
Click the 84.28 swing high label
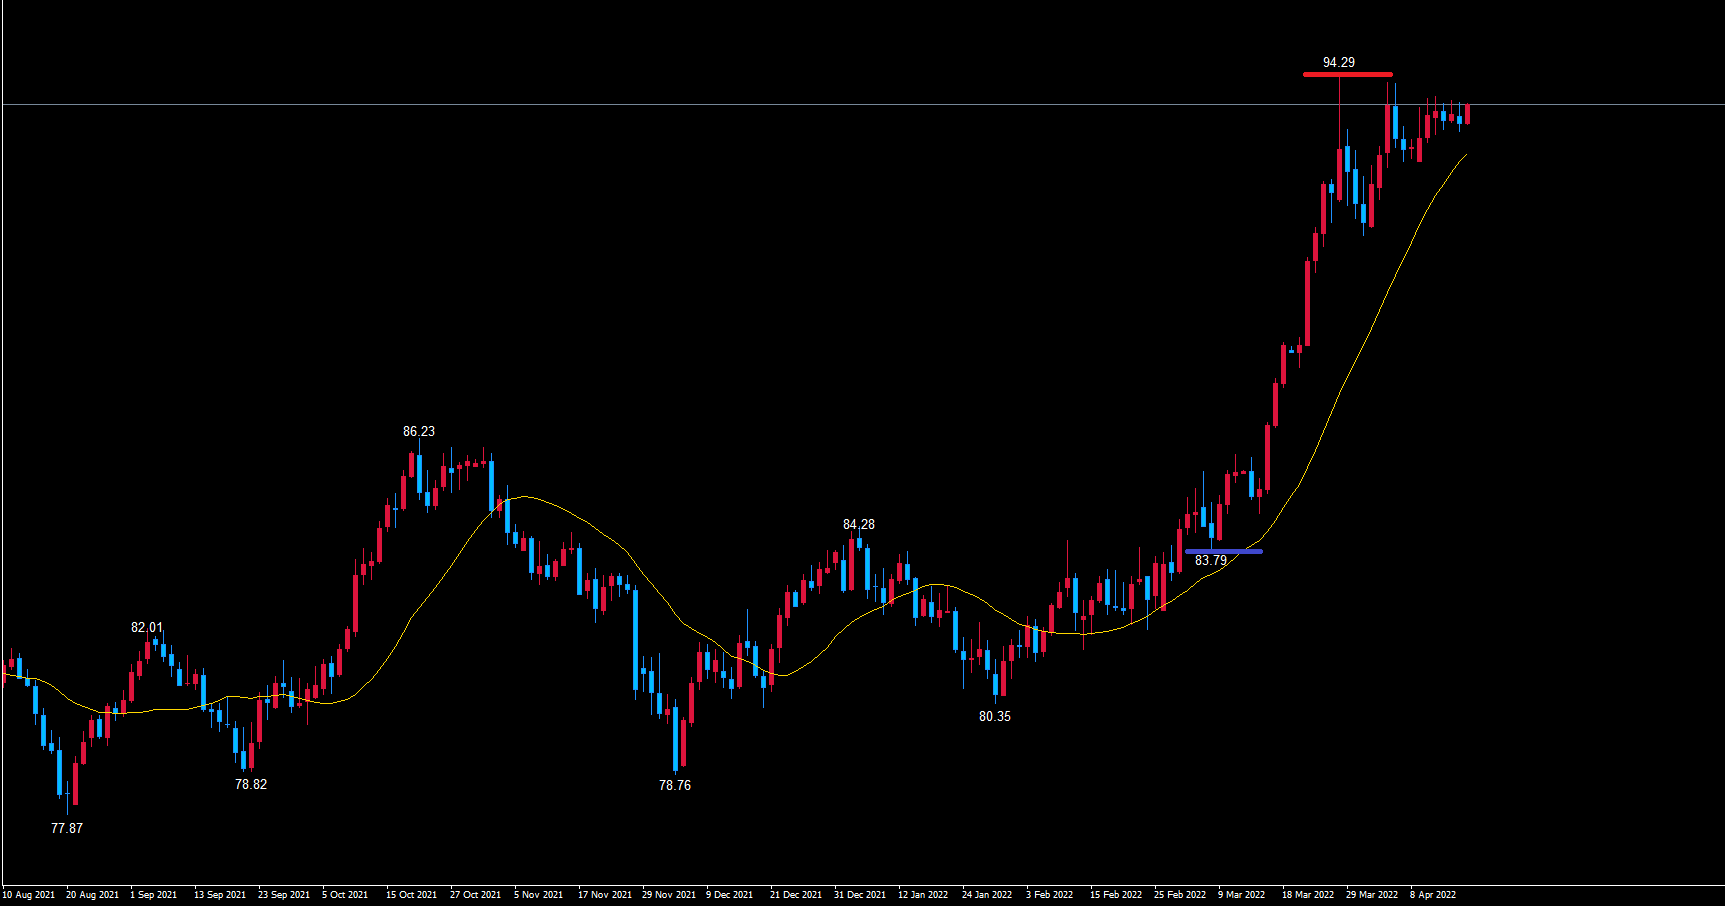[x=858, y=524]
